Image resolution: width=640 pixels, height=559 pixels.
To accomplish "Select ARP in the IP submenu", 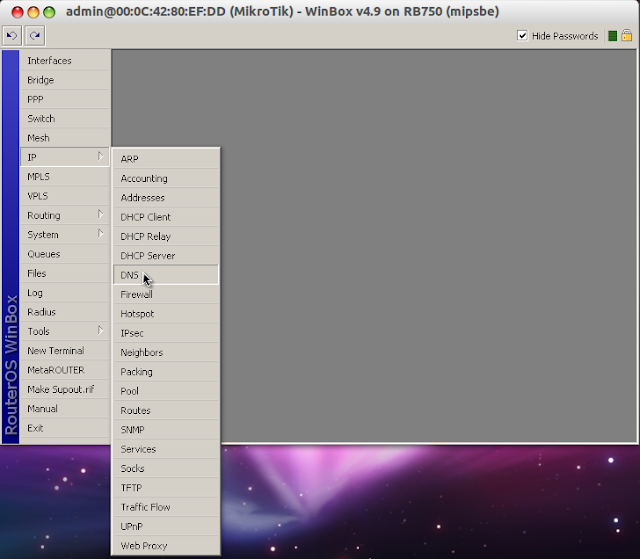I will click(166, 159).
